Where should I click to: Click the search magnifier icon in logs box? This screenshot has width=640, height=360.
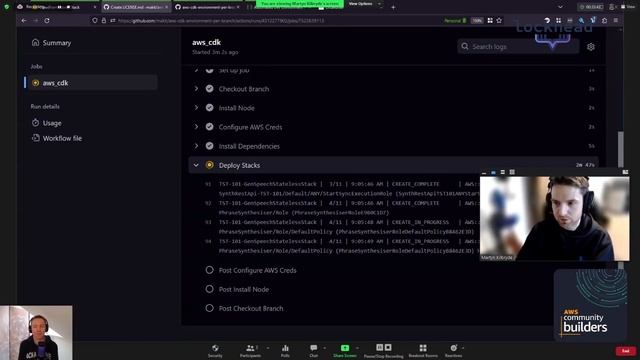465,47
